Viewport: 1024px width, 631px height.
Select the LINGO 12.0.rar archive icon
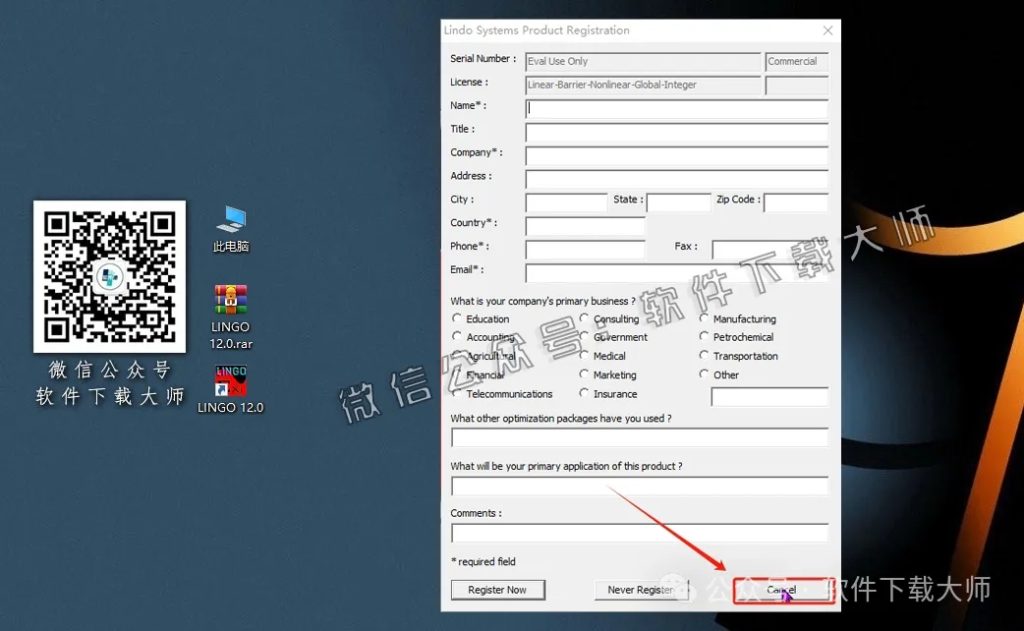[230, 300]
